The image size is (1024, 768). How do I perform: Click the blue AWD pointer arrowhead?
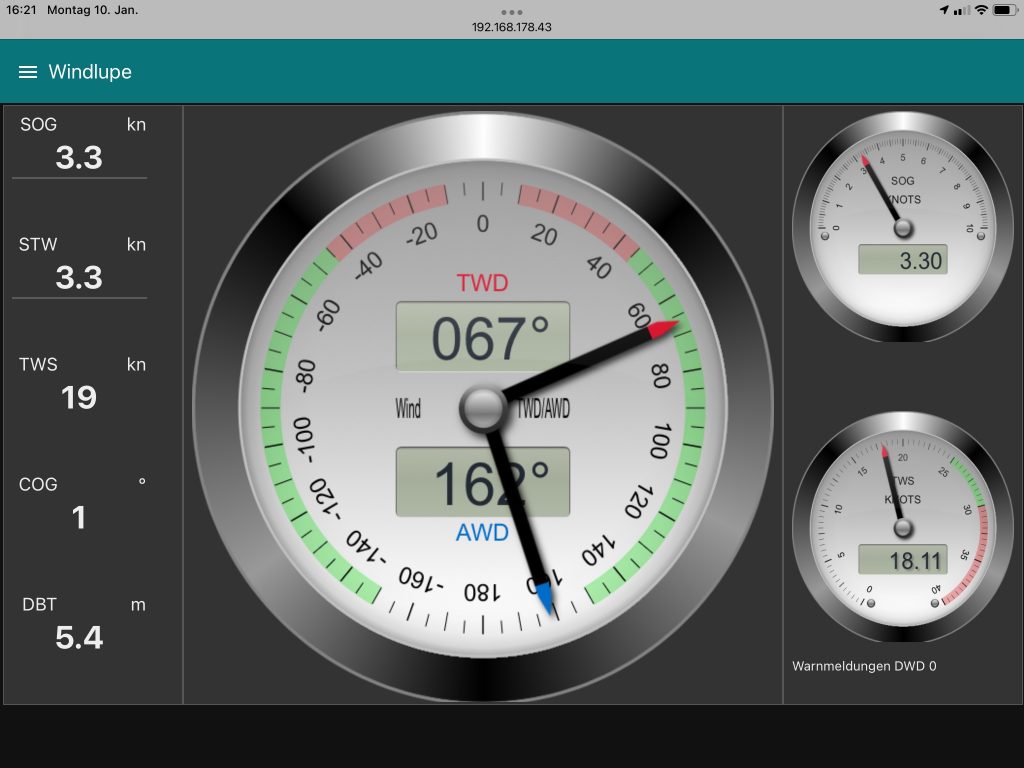(544, 596)
